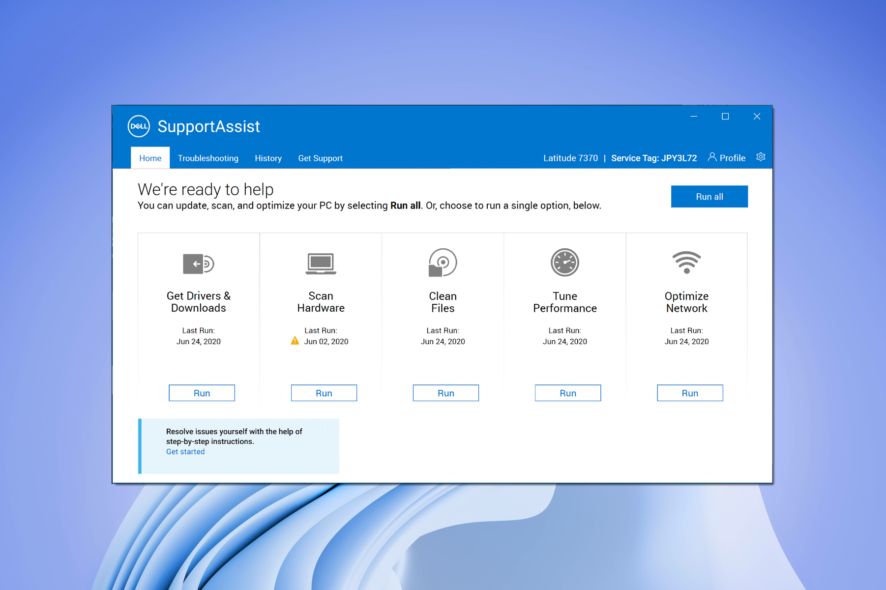Run the Clean Files option
This screenshot has width=886, height=590.
click(x=446, y=393)
